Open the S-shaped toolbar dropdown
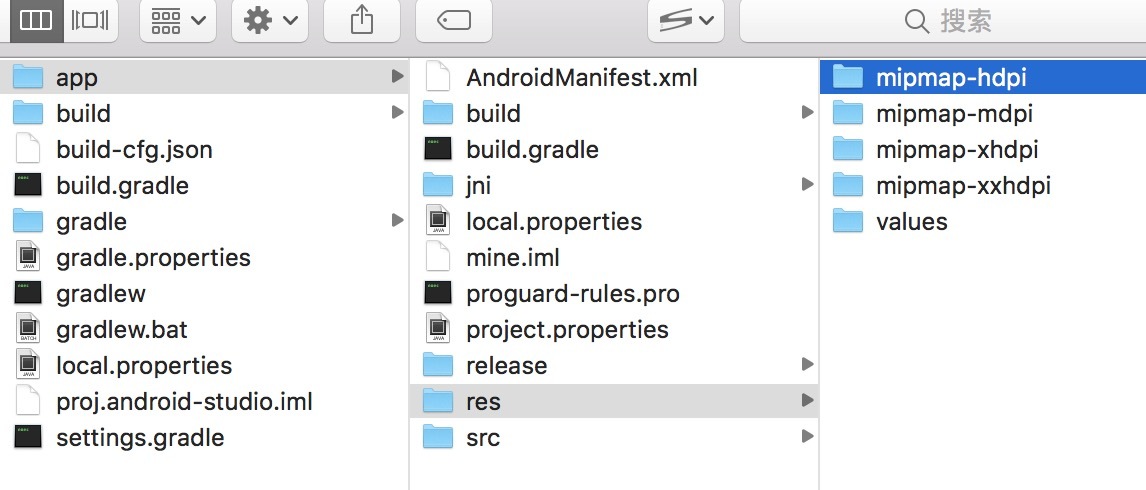1146x490 pixels. pyautogui.click(x=686, y=21)
